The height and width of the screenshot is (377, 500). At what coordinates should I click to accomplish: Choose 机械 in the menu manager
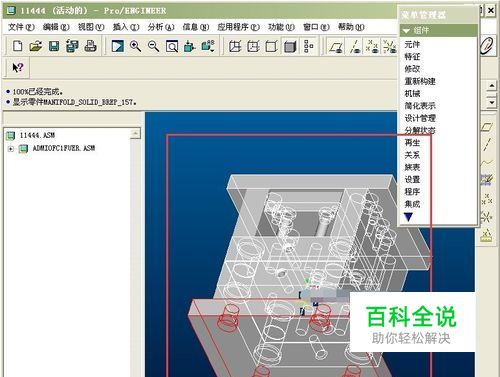click(x=412, y=94)
